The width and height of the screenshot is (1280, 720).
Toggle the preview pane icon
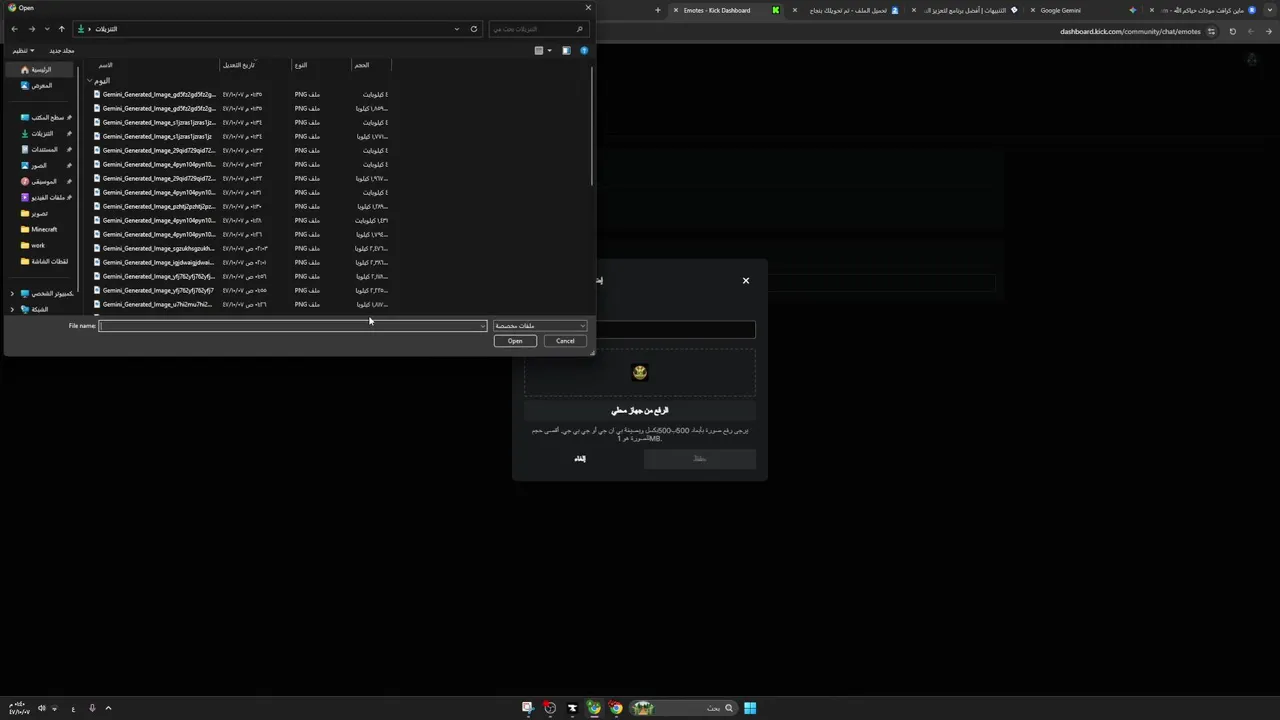point(566,50)
